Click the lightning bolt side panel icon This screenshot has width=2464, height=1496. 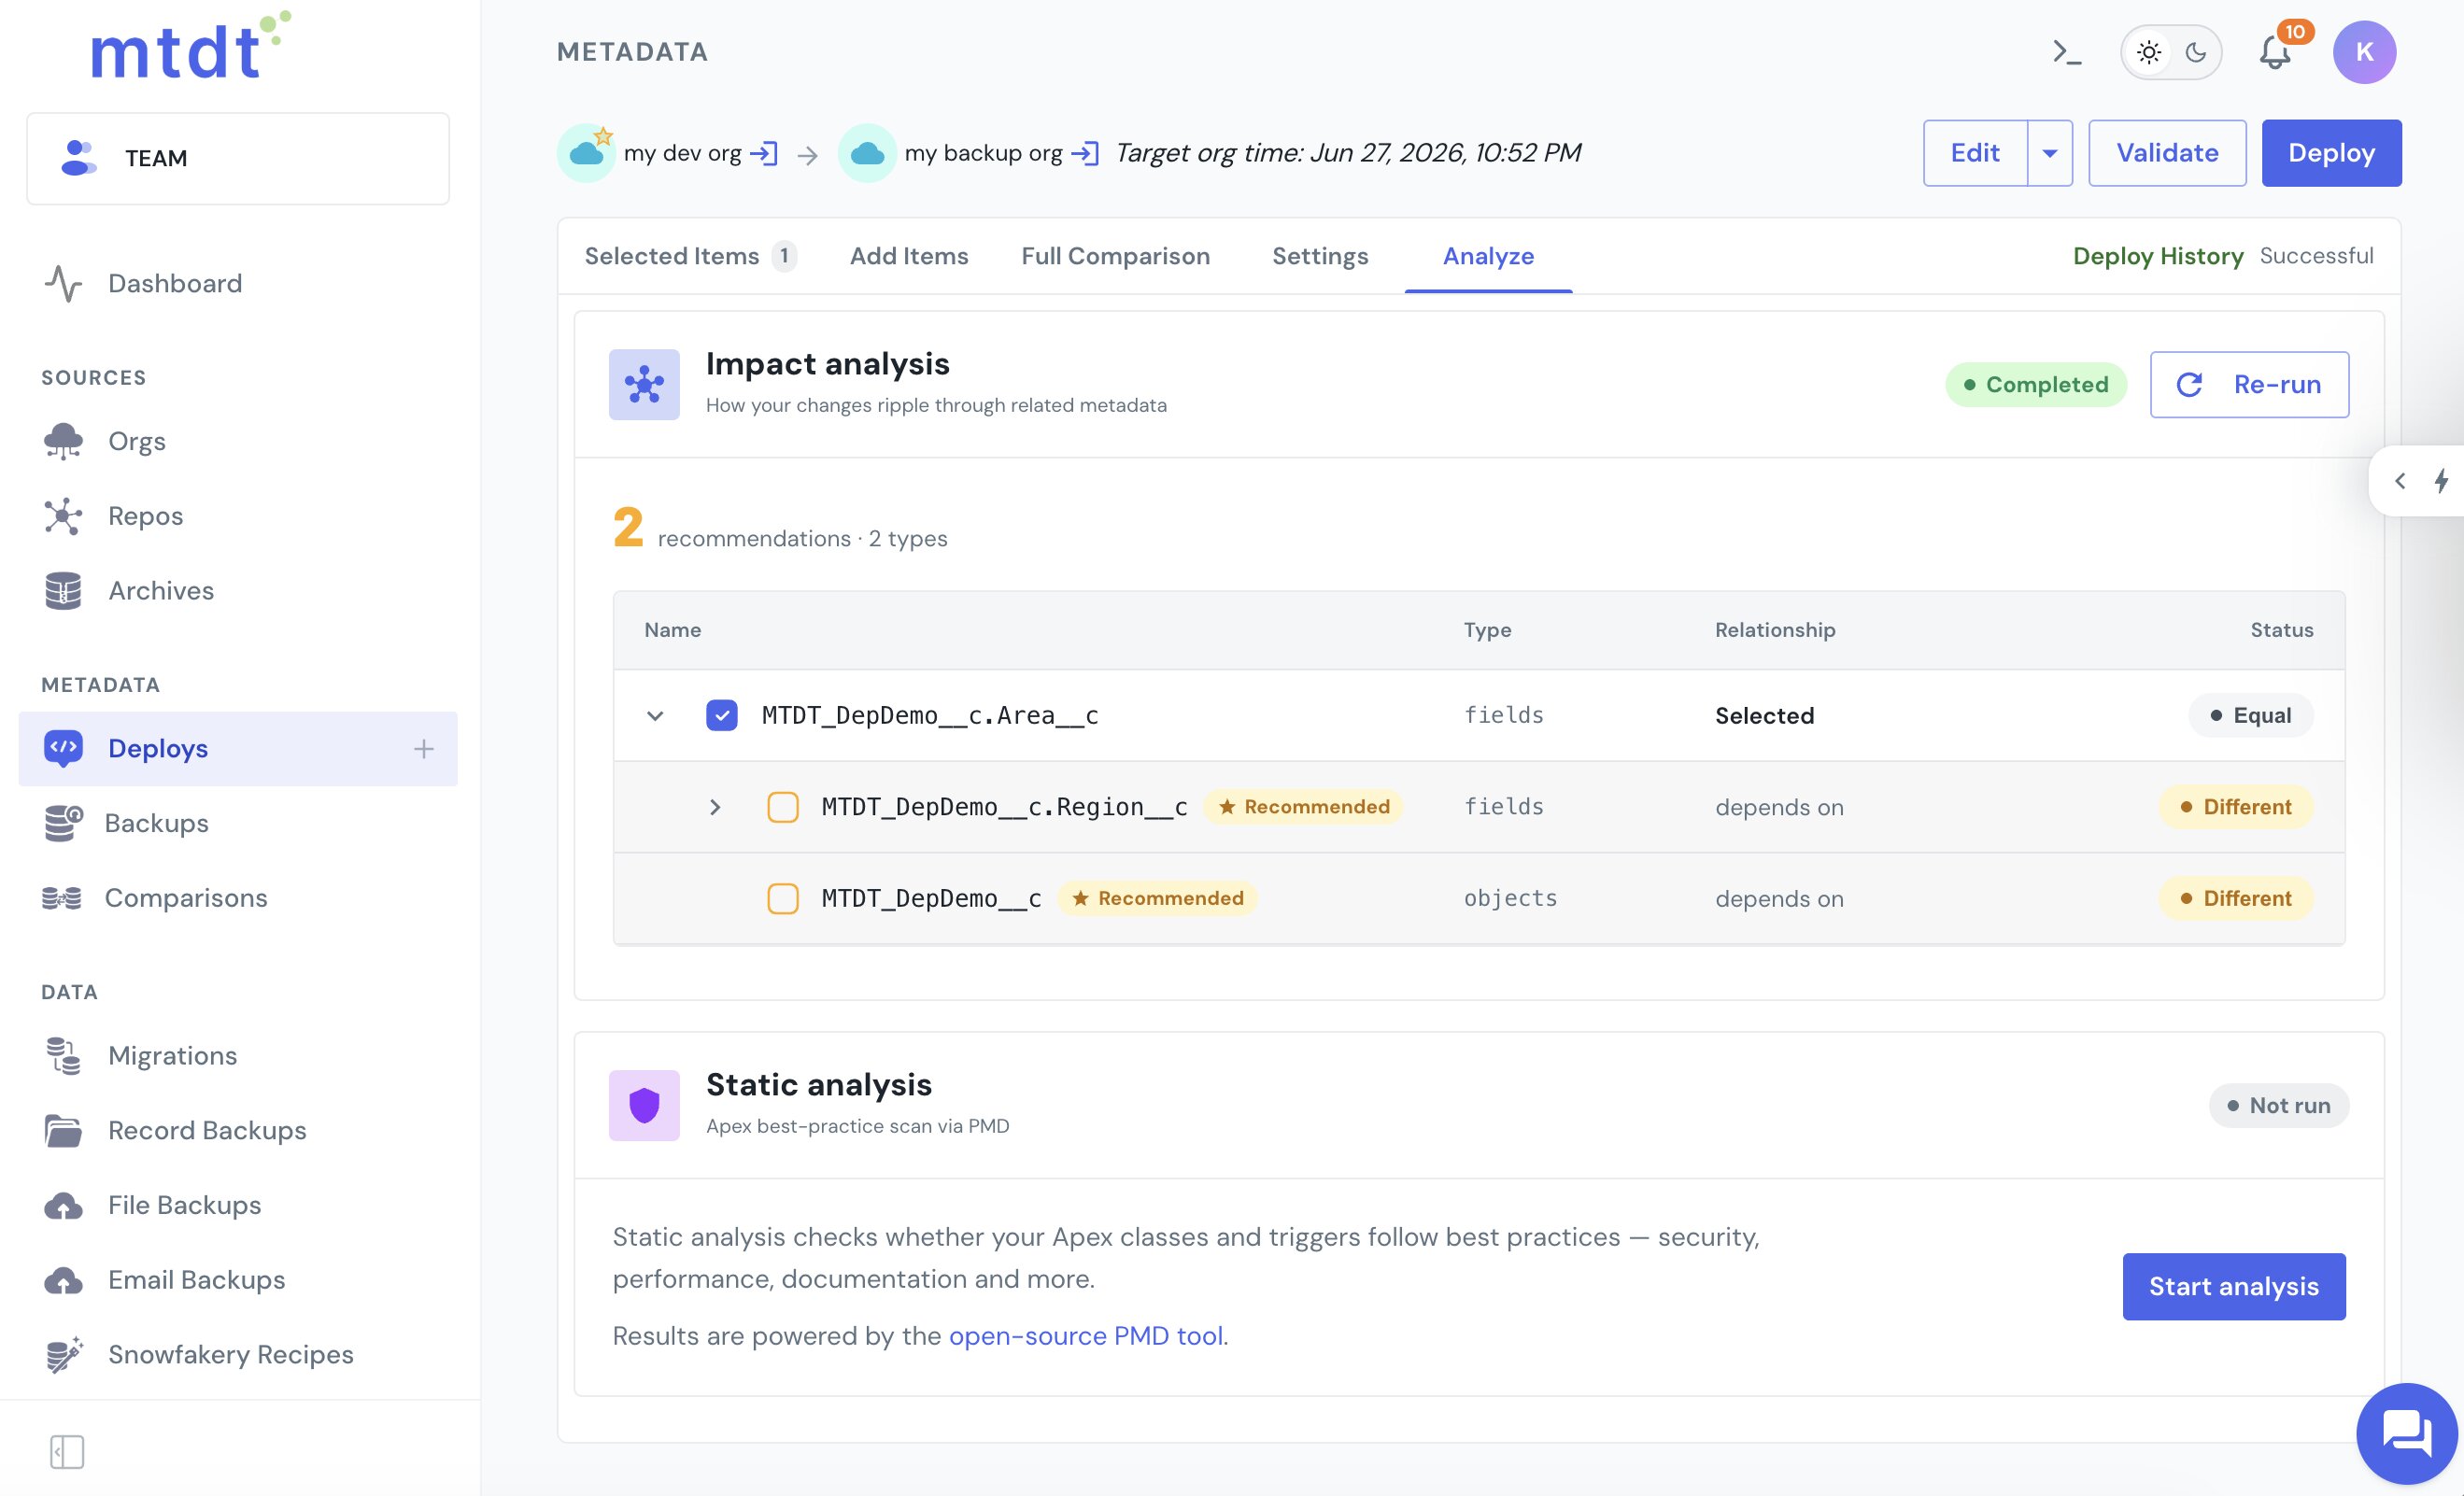[x=2441, y=481]
